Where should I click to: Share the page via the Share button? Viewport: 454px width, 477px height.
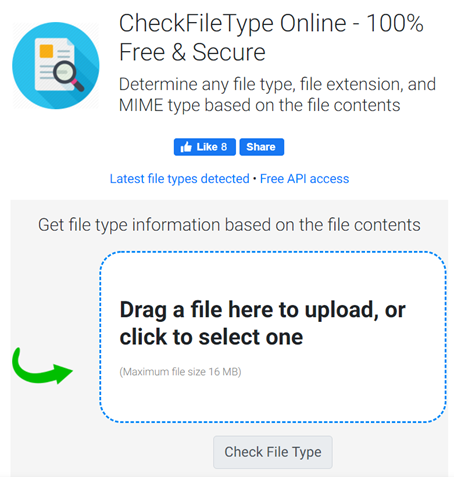tap(262, 147)
